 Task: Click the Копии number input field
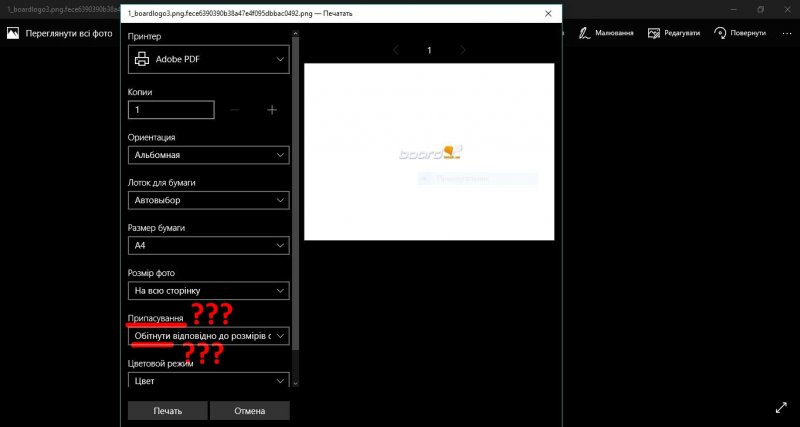(x=171, y=110)
